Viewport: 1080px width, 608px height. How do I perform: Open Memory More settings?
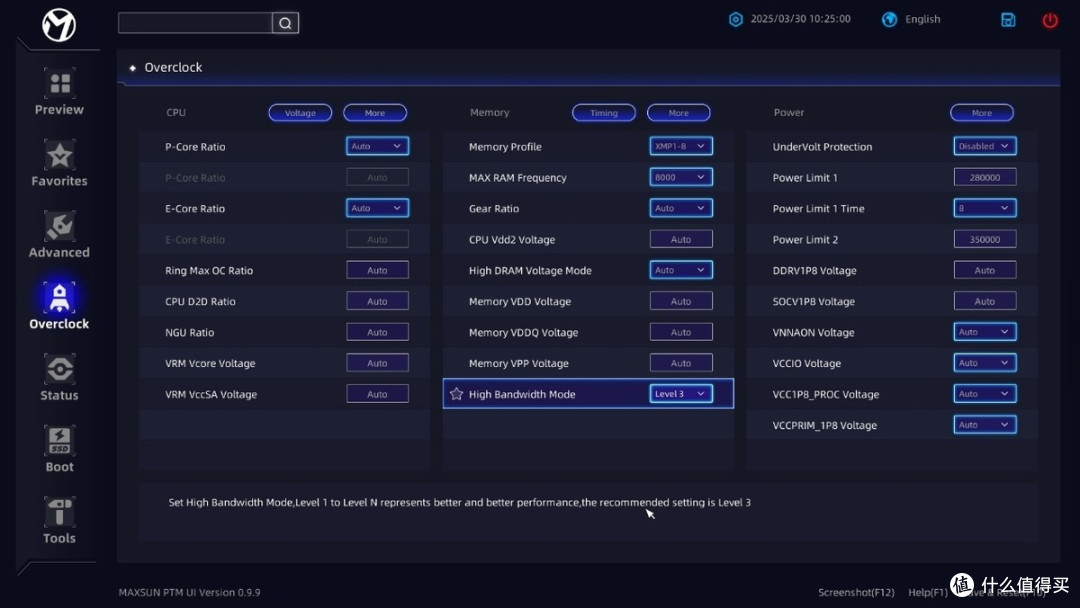point(678,113)
